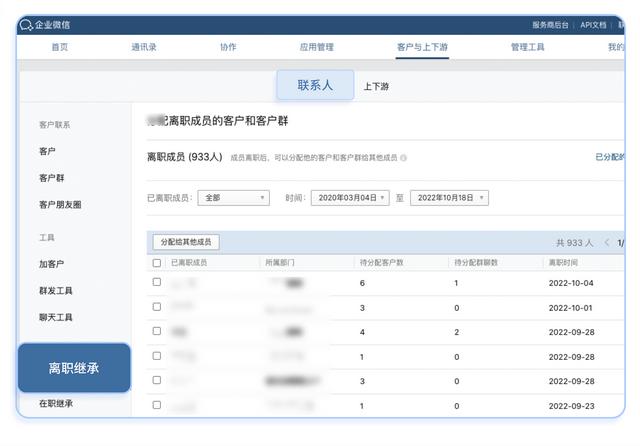Image resolution: width=640 pixels, height=446 pixels.
Task: Open the 已离职成员 全部 dropdown
Action: click(x=233, y=198)
